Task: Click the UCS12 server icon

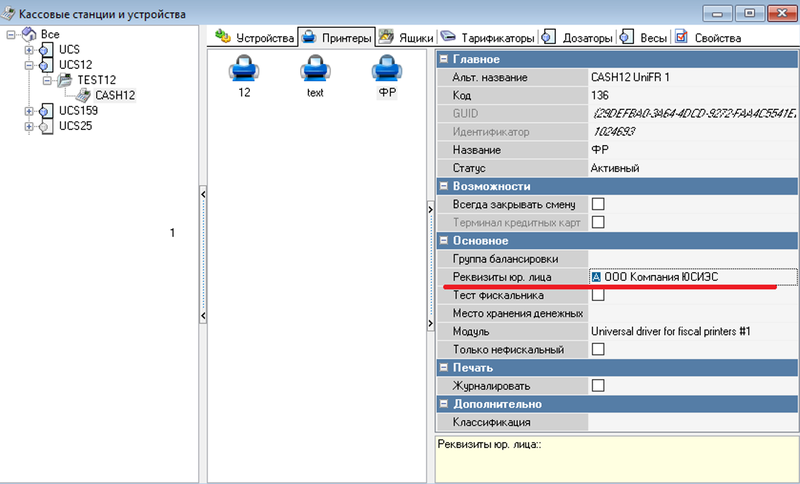Action: coord(46,65)
